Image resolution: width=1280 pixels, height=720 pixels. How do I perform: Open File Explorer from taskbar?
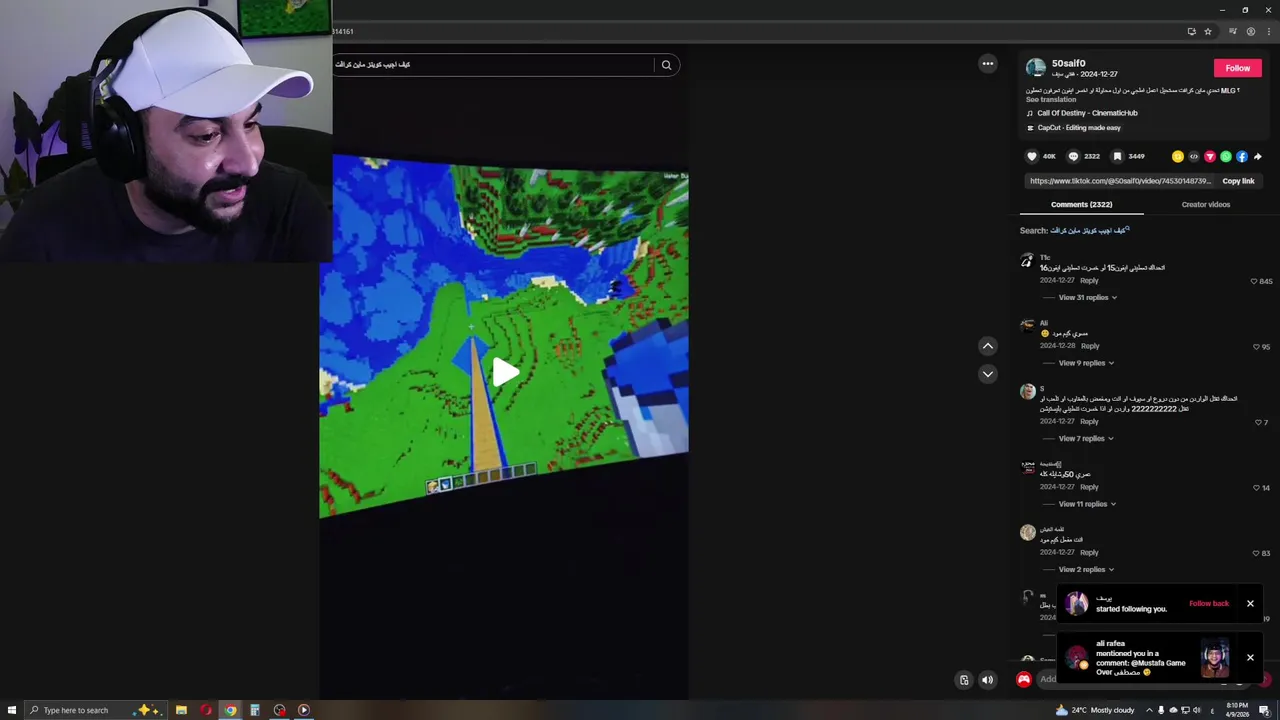(x=181, y=710)
